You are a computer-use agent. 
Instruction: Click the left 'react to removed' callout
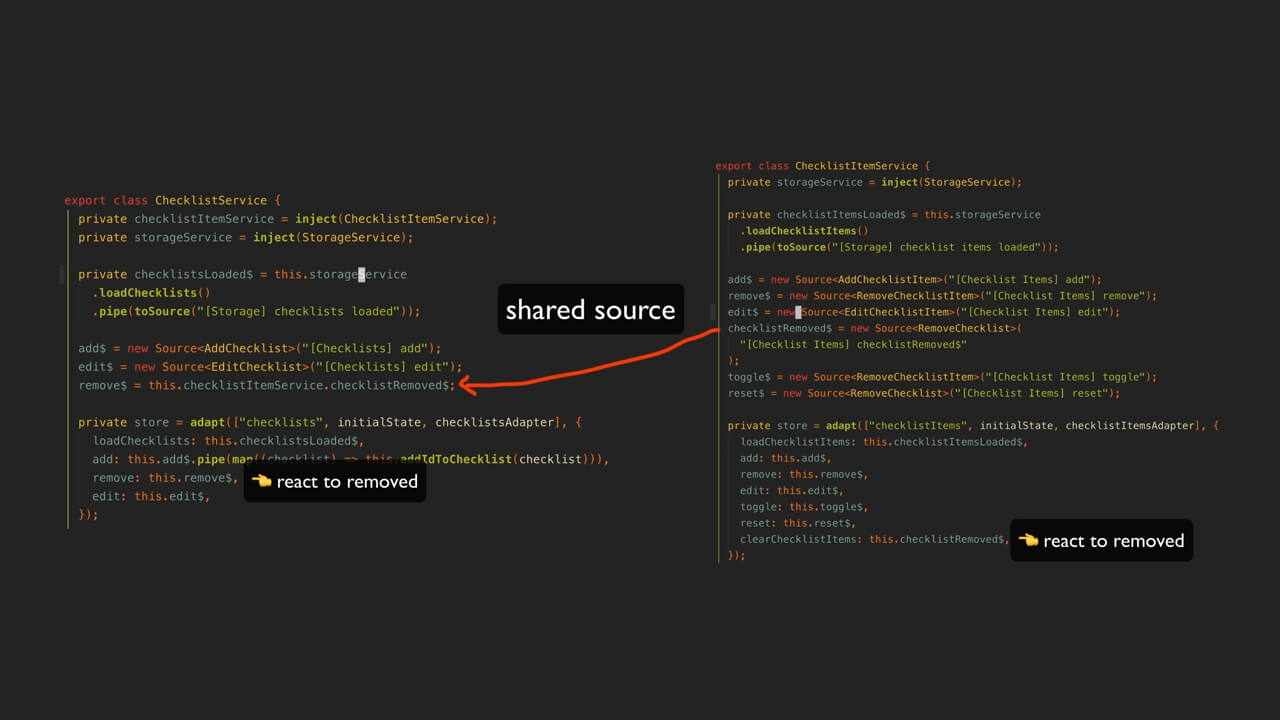(x=335, y=482)
